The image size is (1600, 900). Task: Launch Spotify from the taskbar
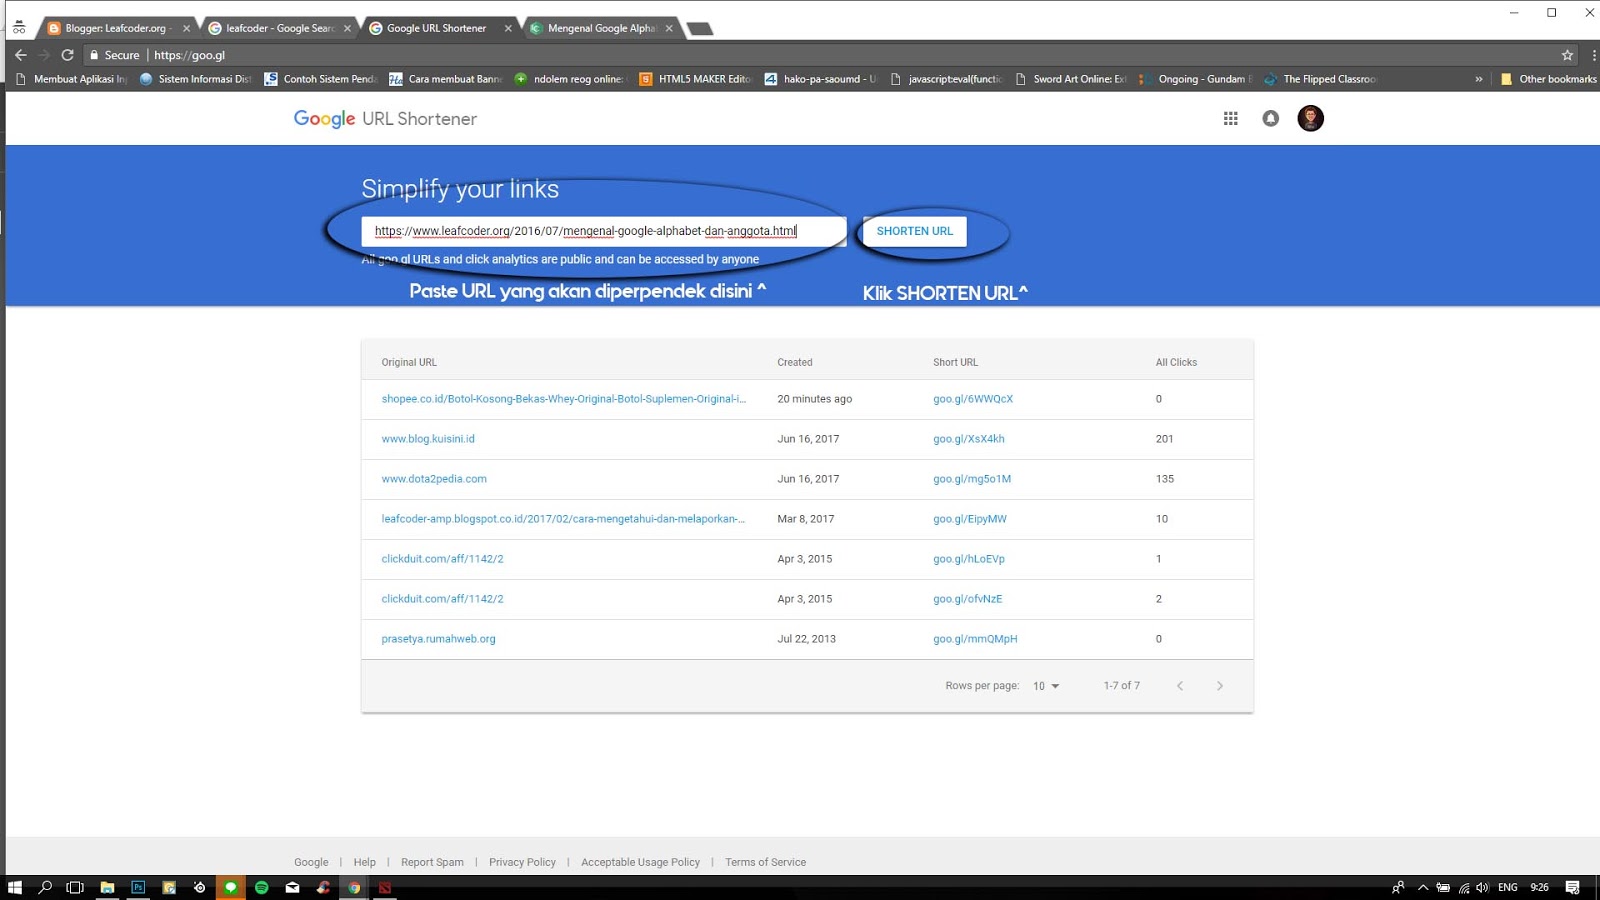coord(261,887)
